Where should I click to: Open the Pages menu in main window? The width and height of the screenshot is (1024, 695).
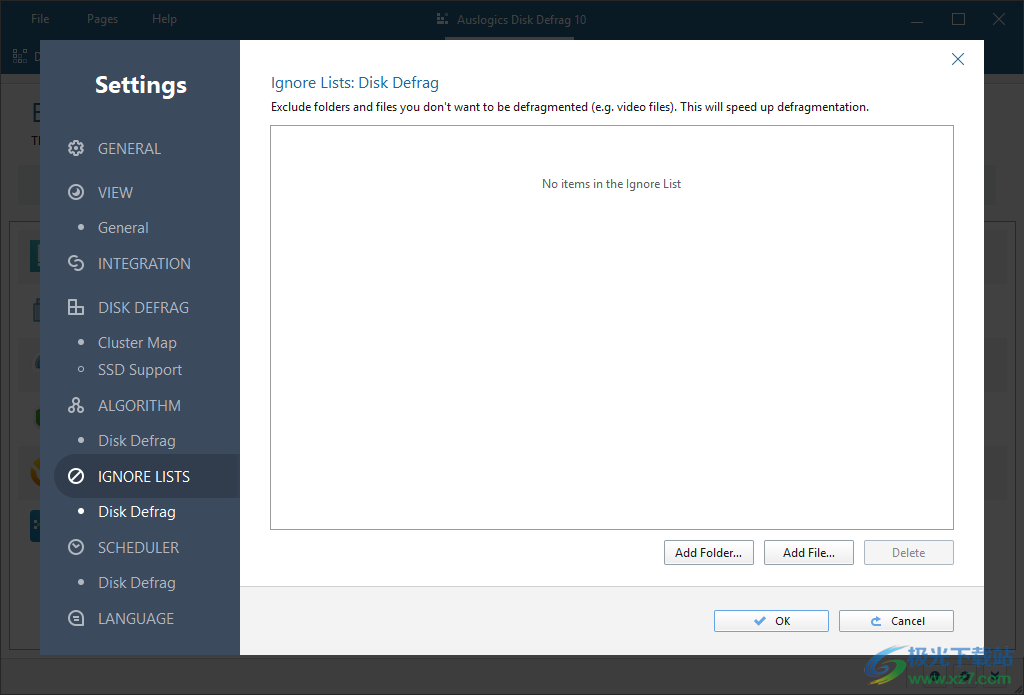[103, 19]
